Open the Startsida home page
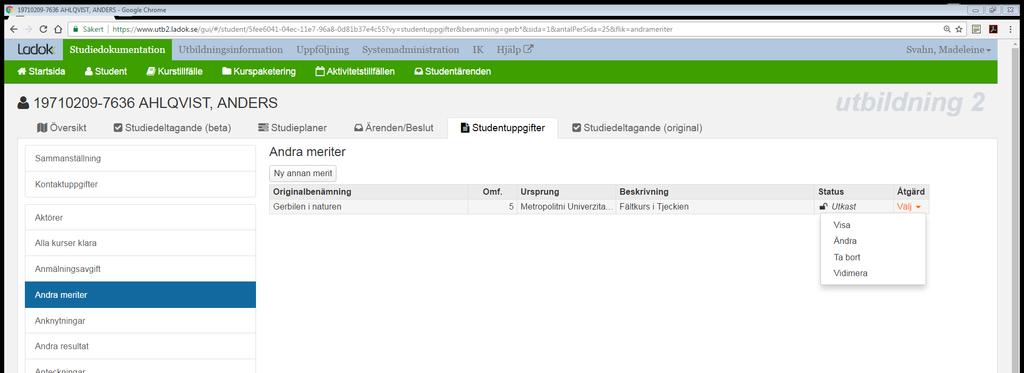1024x373 pixels. click(41, 72)
